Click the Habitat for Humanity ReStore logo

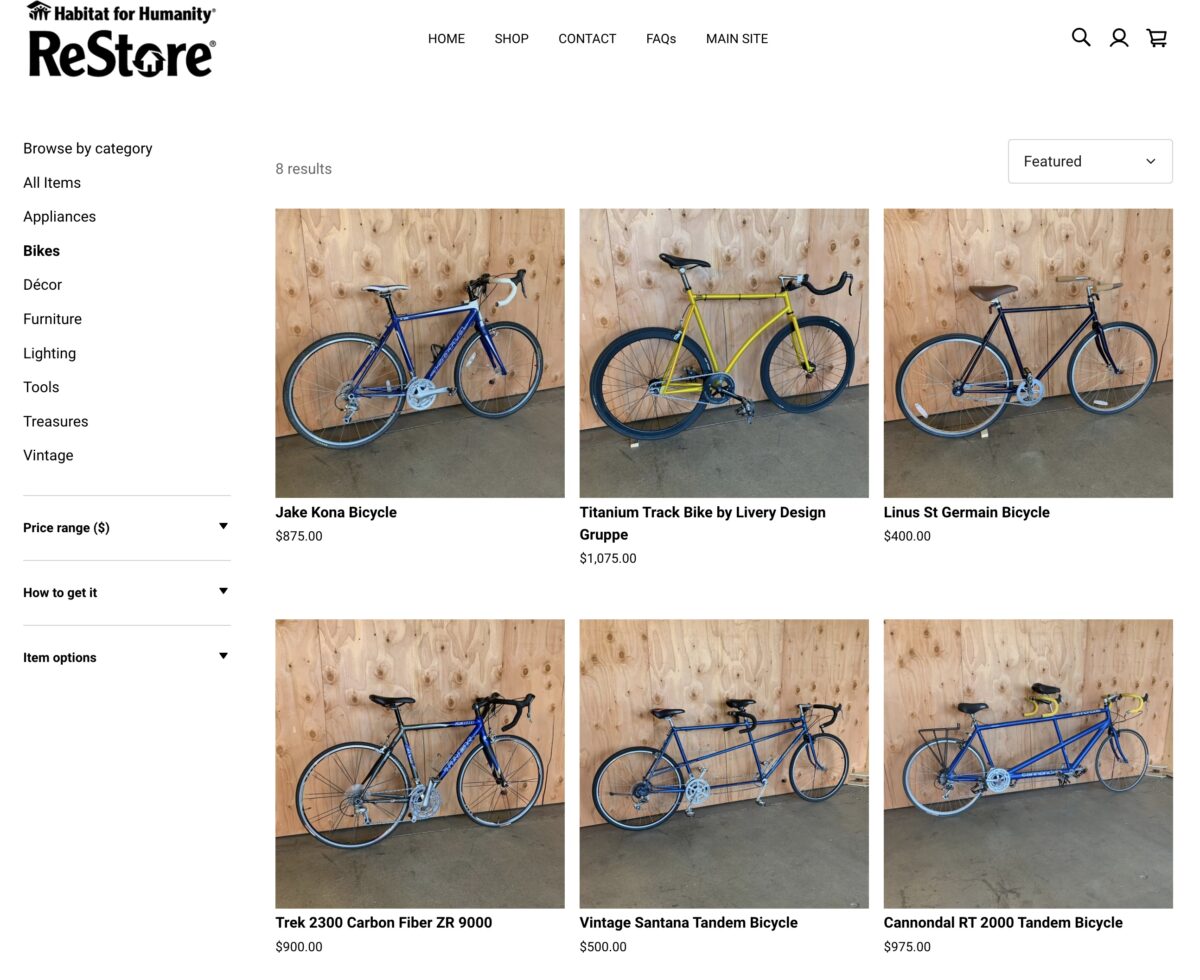pyautogui.click(x=122, y=41)
